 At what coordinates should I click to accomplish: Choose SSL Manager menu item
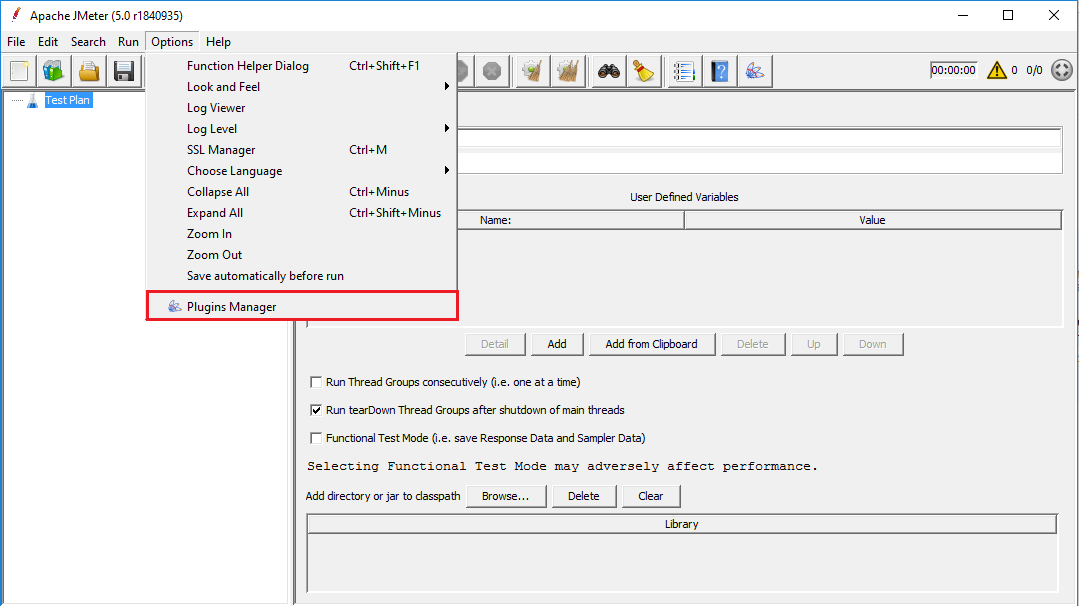point(302,150)
